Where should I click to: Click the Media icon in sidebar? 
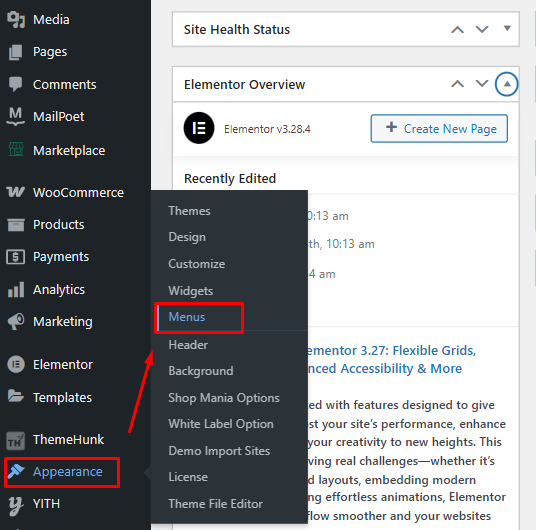click(x=16, y=19)
